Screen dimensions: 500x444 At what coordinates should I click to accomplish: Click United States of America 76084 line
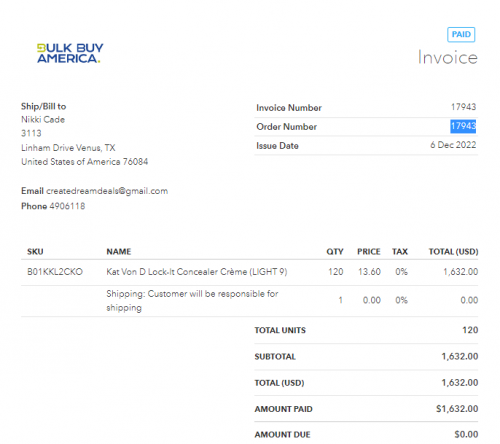click(x=85, y=162)
